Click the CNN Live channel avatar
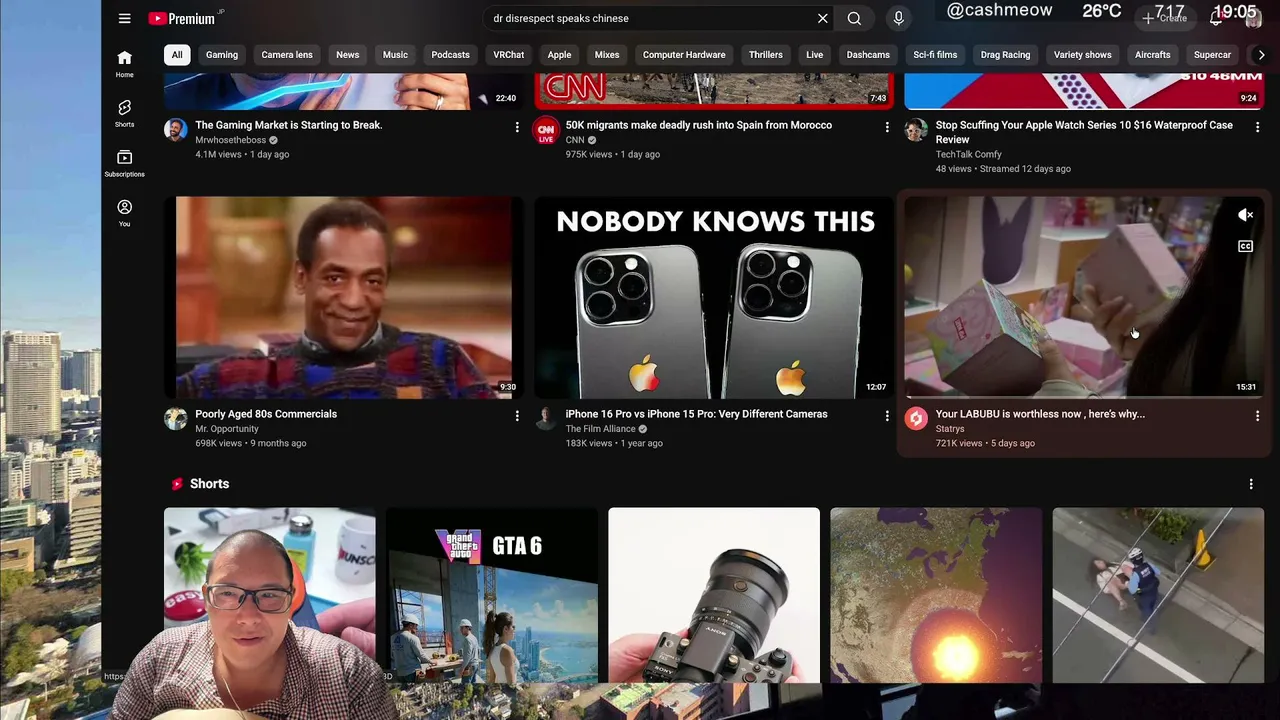 [546, 130]
